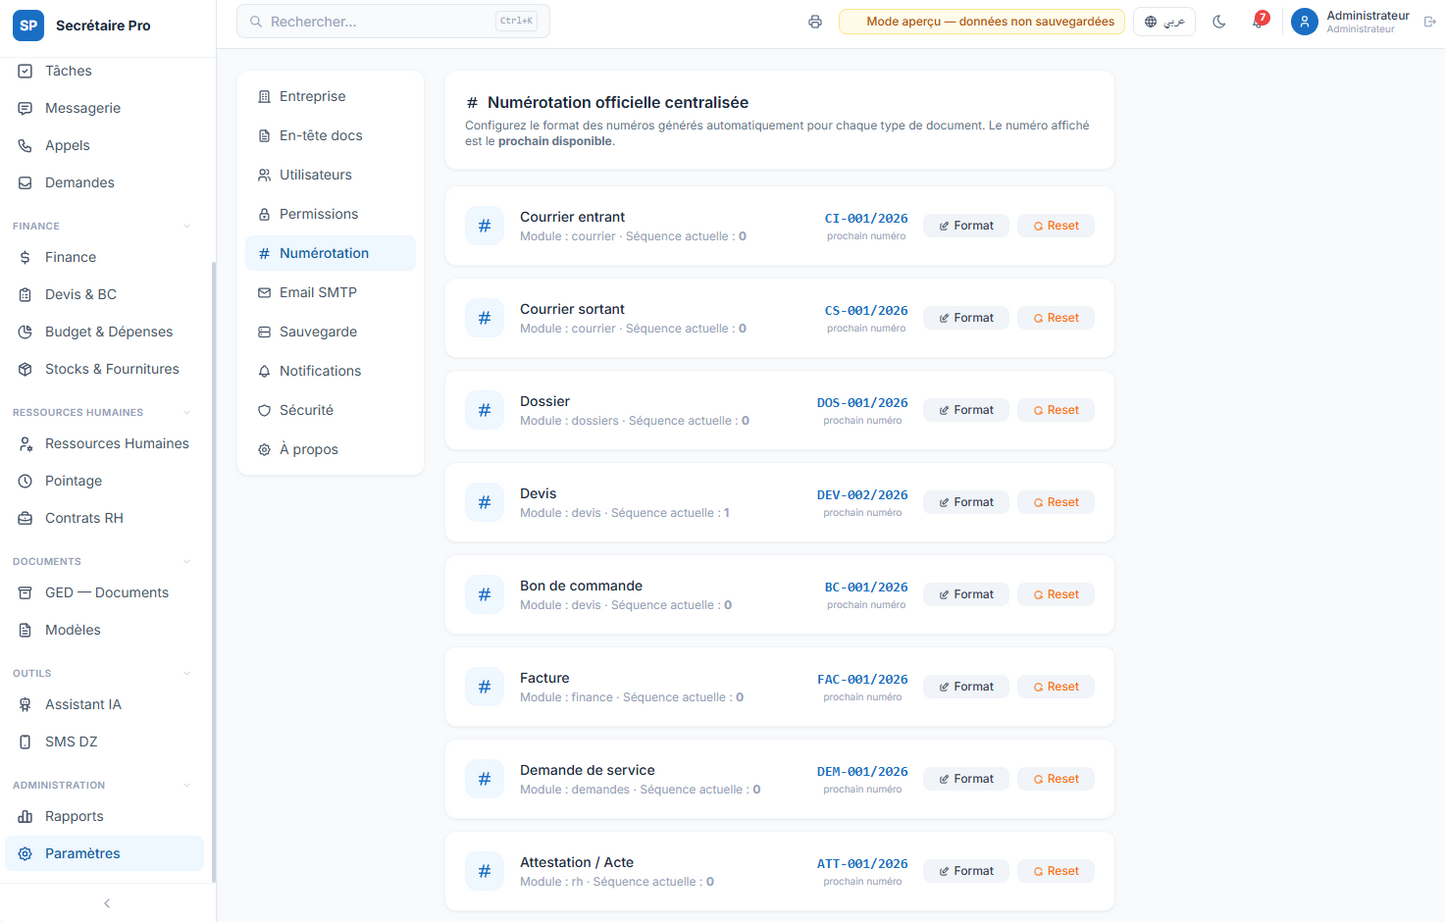The image size is (1445, 922).
Task: Click the dollar icon for Finance
Action: pos(25,257)
